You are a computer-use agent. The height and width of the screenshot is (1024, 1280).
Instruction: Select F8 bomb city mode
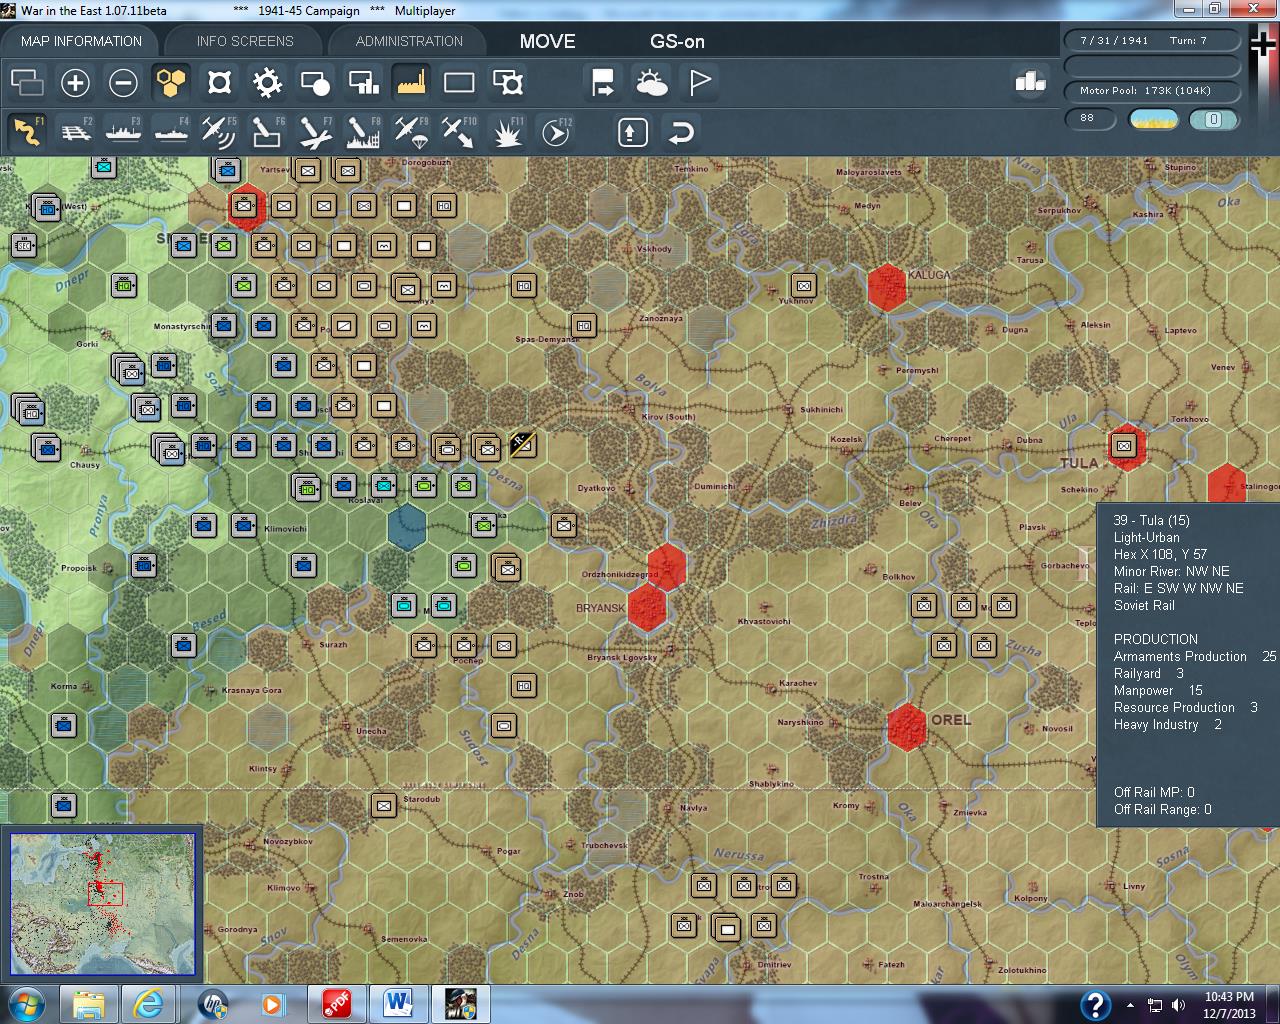(x=363, y=131)
